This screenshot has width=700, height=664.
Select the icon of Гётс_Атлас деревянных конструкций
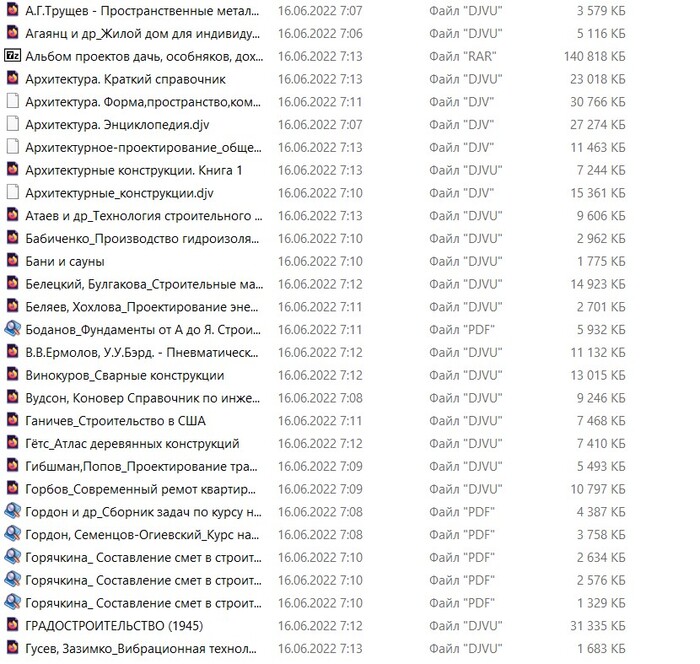[12, 443]
